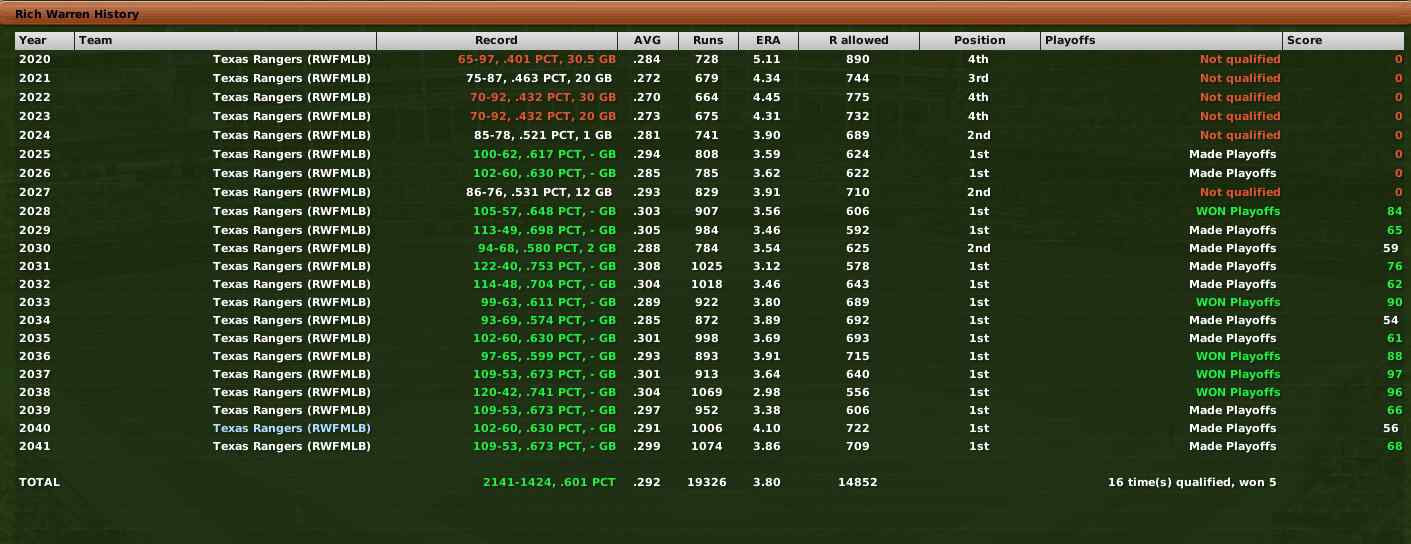The image size is (1411, 544).
Task: Open the 2041 Texas Rangers team entry
Action: click(292, 446)
